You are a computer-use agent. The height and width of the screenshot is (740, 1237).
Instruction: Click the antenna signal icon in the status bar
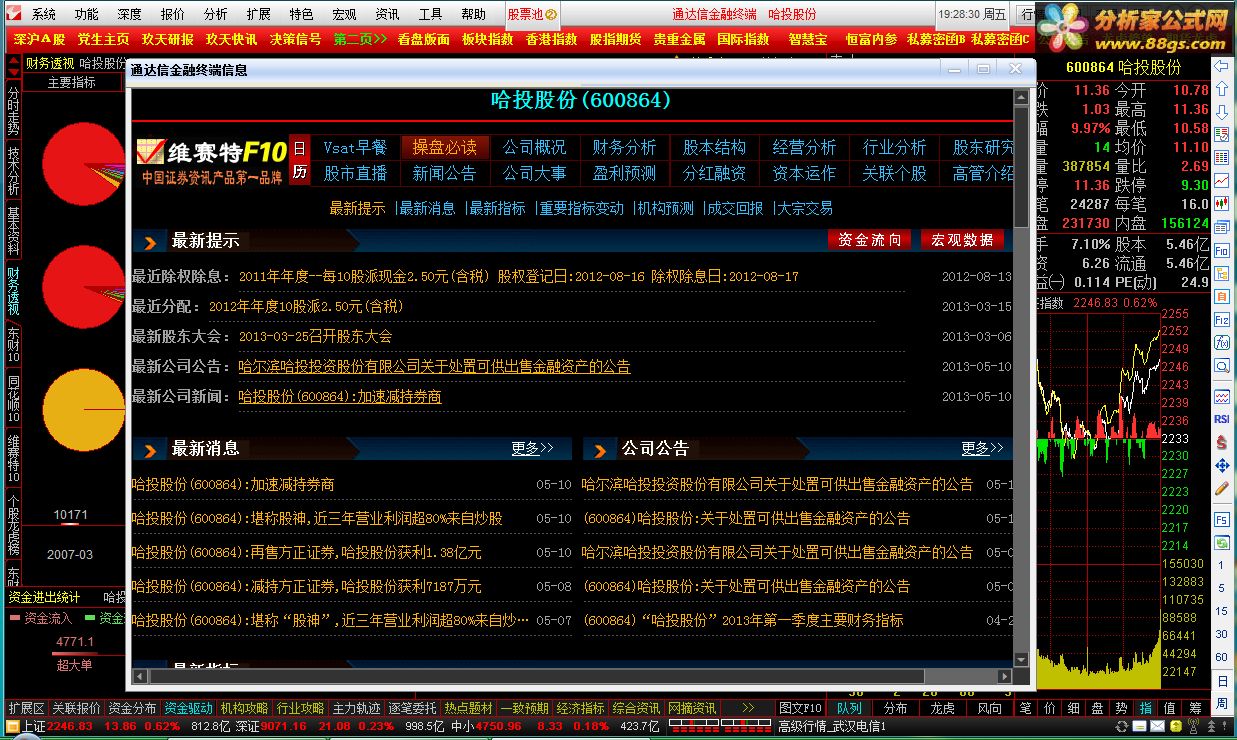[1193, 726]
